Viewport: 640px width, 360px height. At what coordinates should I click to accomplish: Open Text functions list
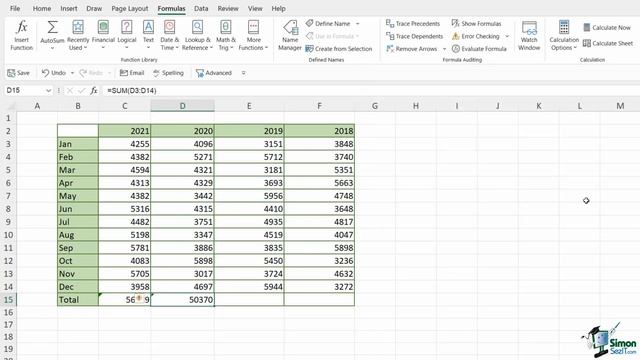pyautogui.click(x=148, y=36)
